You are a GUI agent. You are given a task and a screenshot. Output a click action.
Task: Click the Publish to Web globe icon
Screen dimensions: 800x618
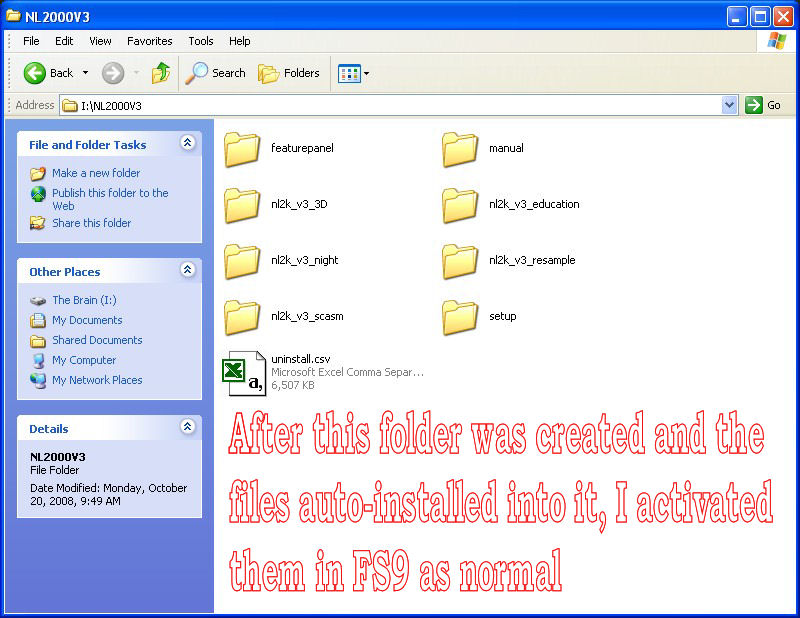[38, 194]
